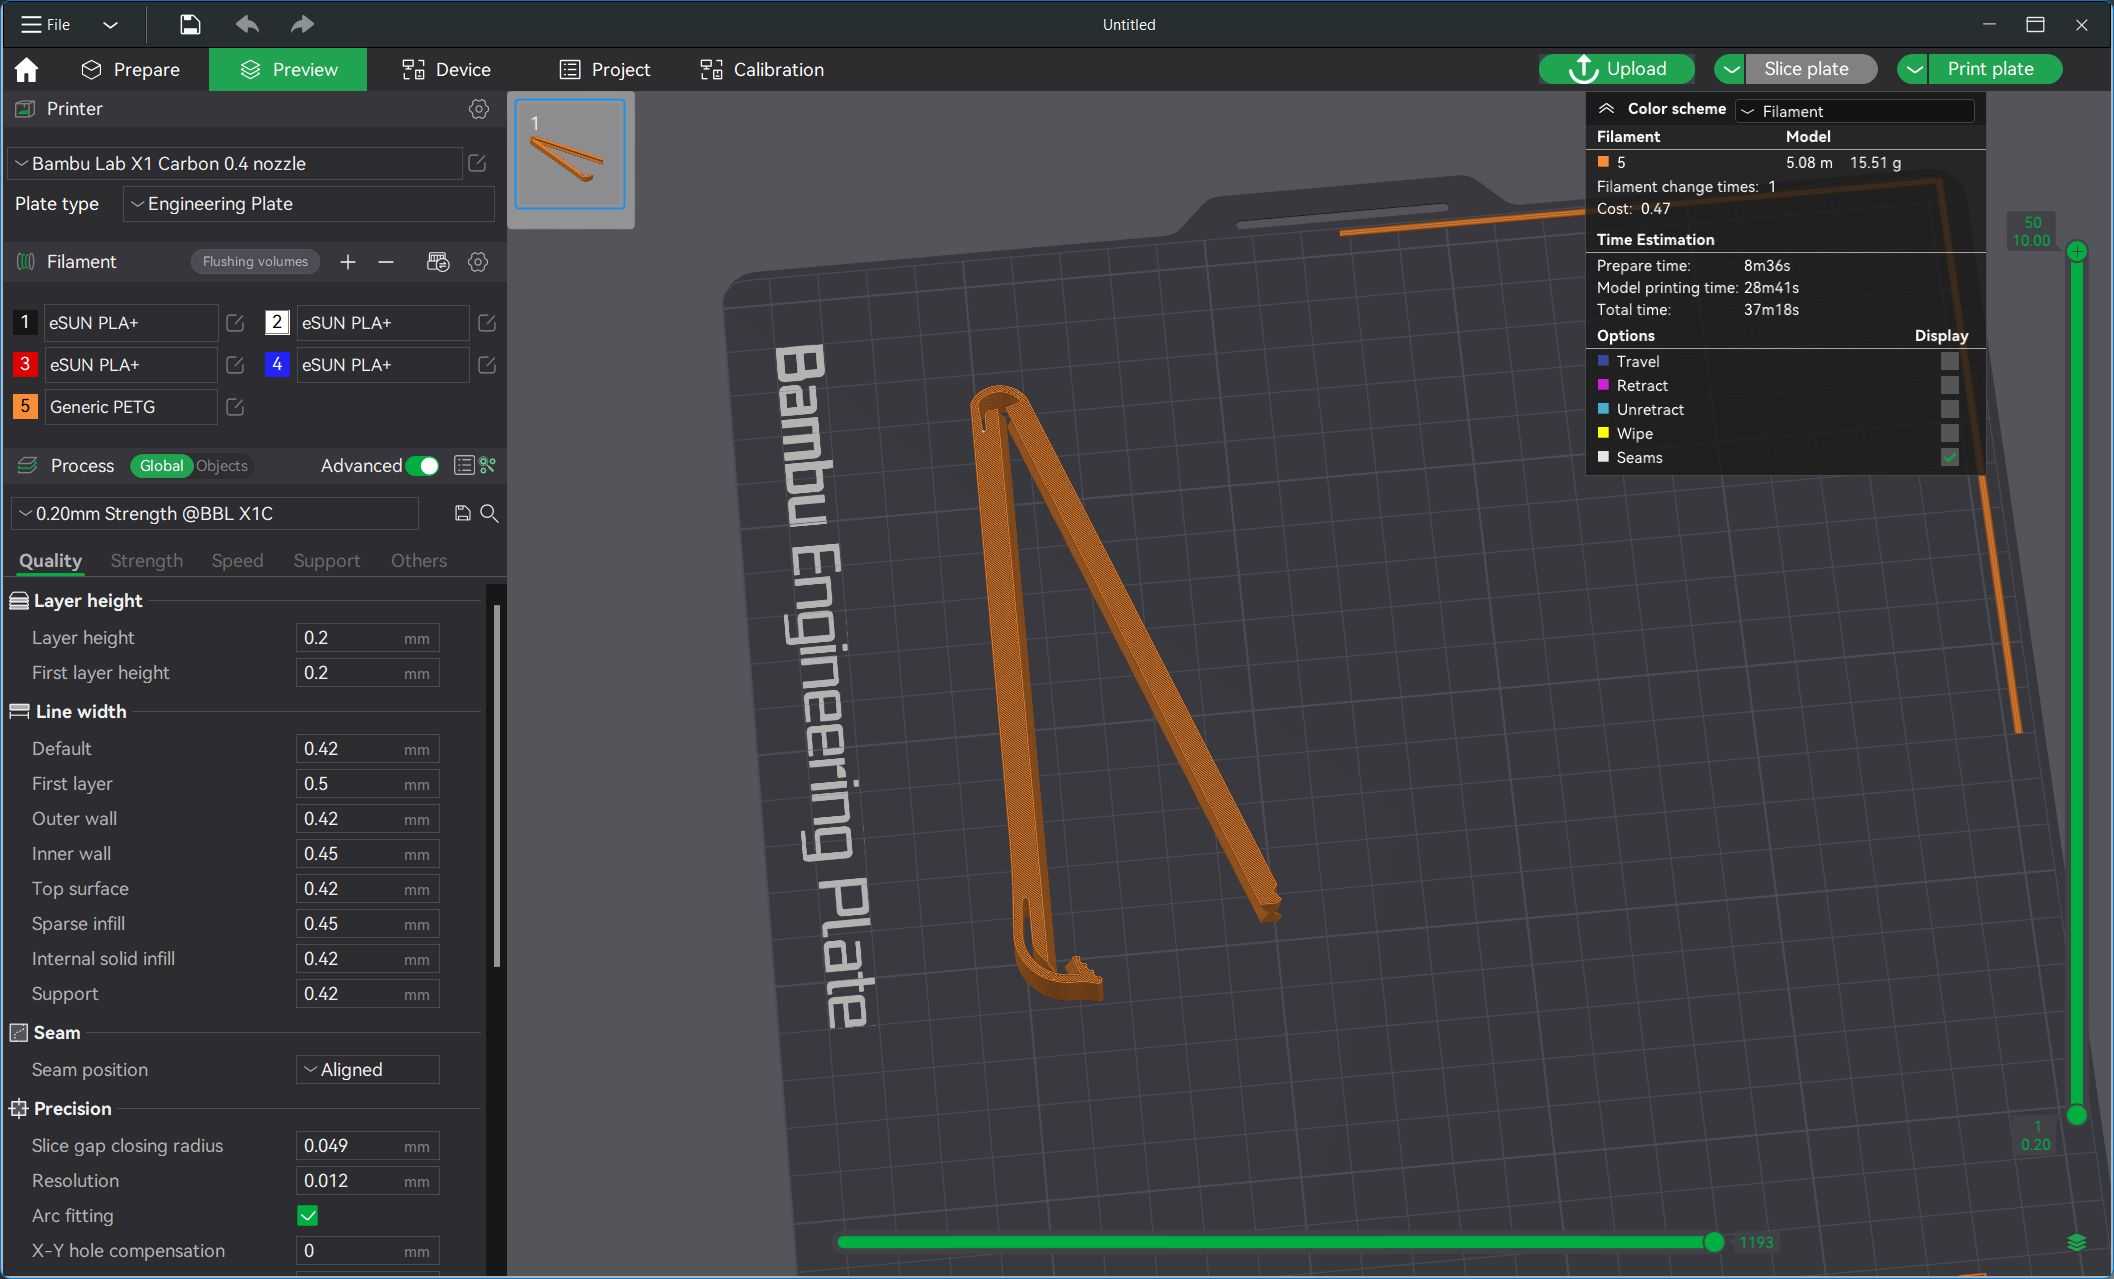Select the Others settings tab
Image resolution: width=2114 pixels, height=1279 pixels.
[418, 561]
